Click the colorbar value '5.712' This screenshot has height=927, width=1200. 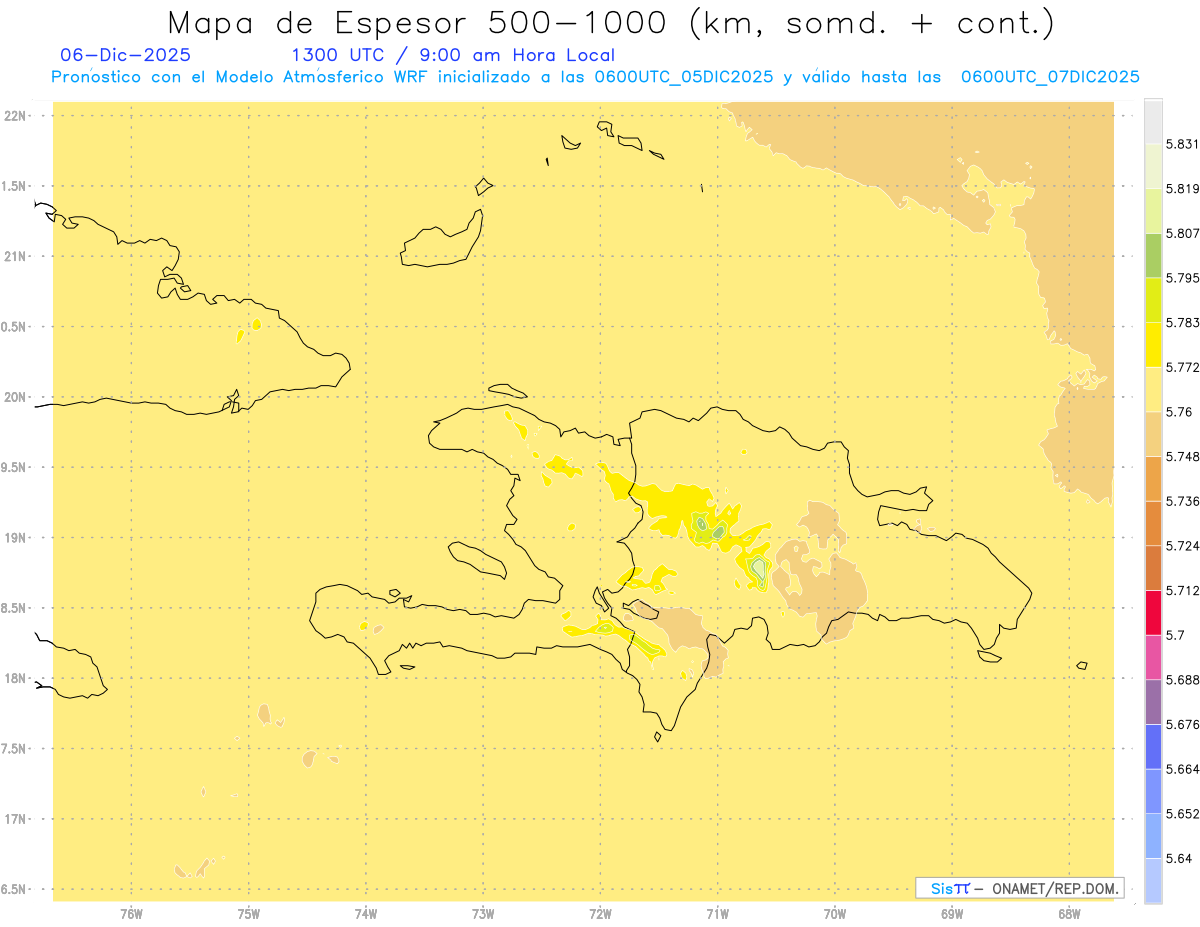click(1182, 590)
